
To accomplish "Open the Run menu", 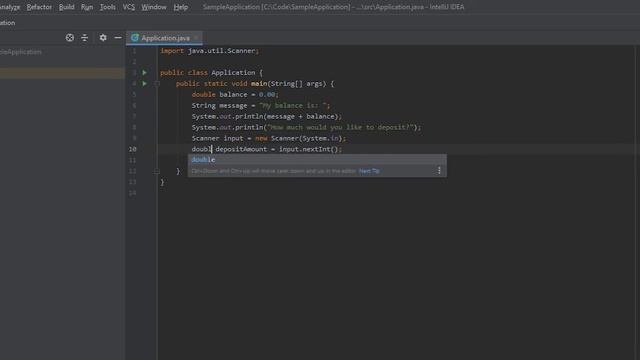I will (x=87, y=7).
